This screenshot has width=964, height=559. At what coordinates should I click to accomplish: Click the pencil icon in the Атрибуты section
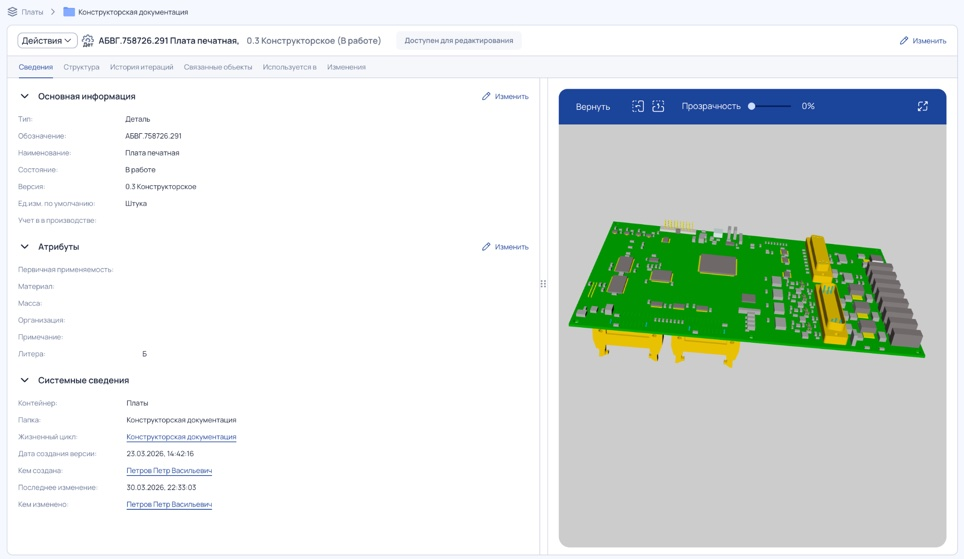486,247
